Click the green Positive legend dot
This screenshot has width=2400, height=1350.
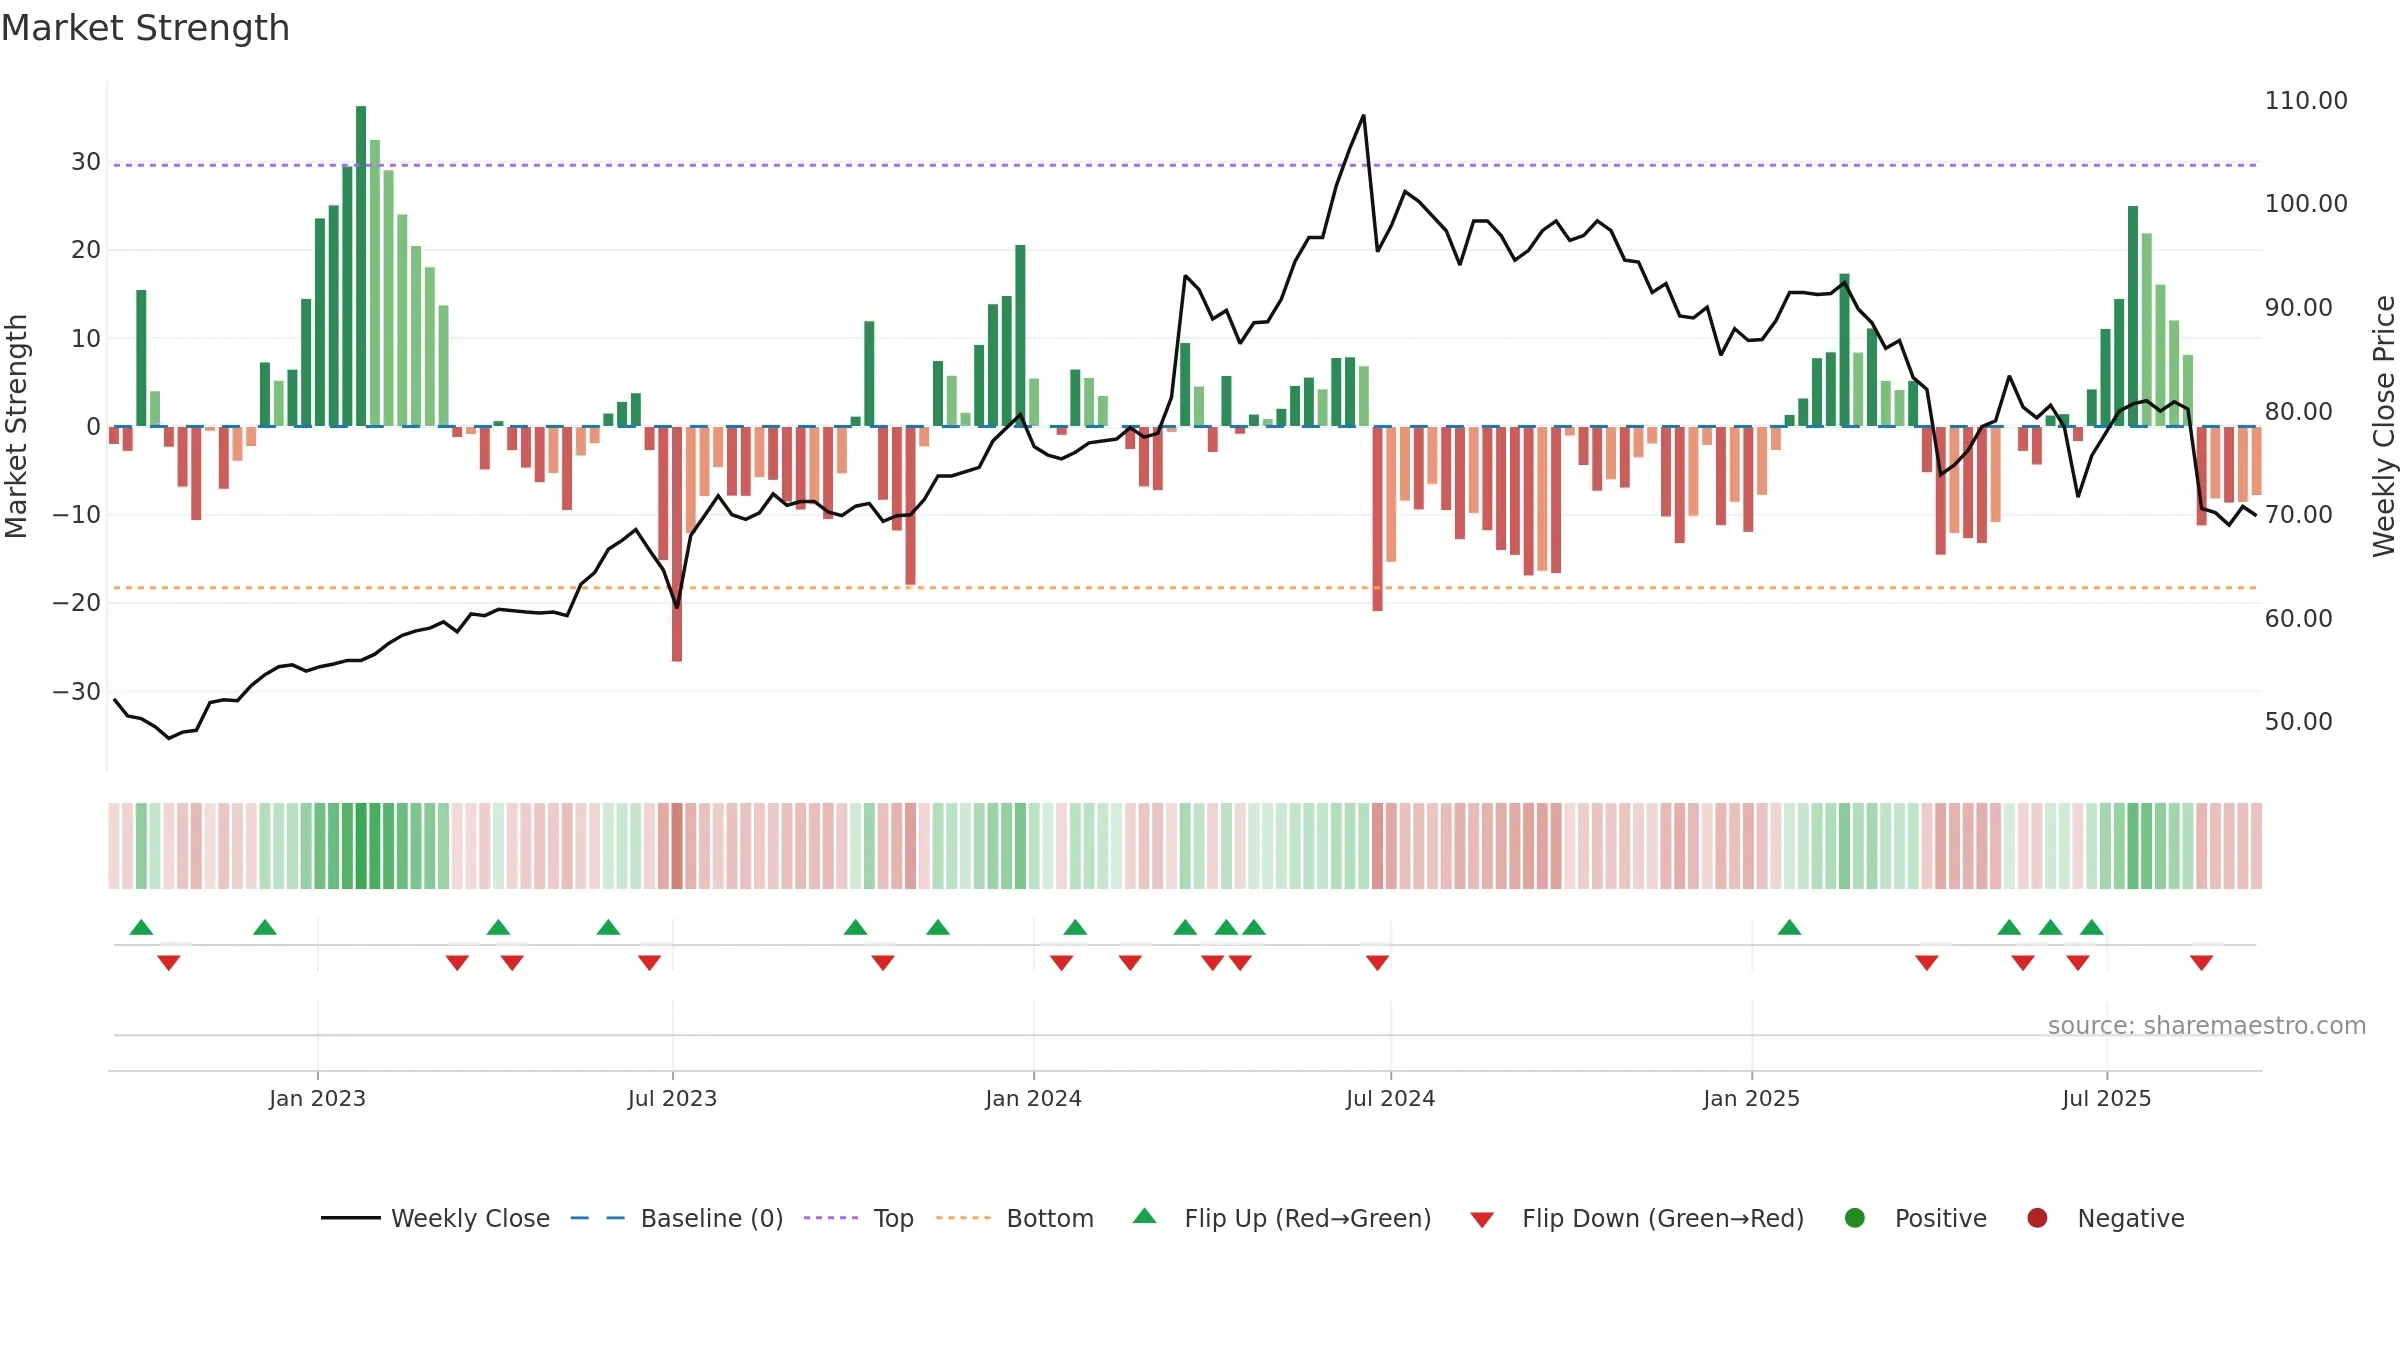click(x=1855, y=1218)
